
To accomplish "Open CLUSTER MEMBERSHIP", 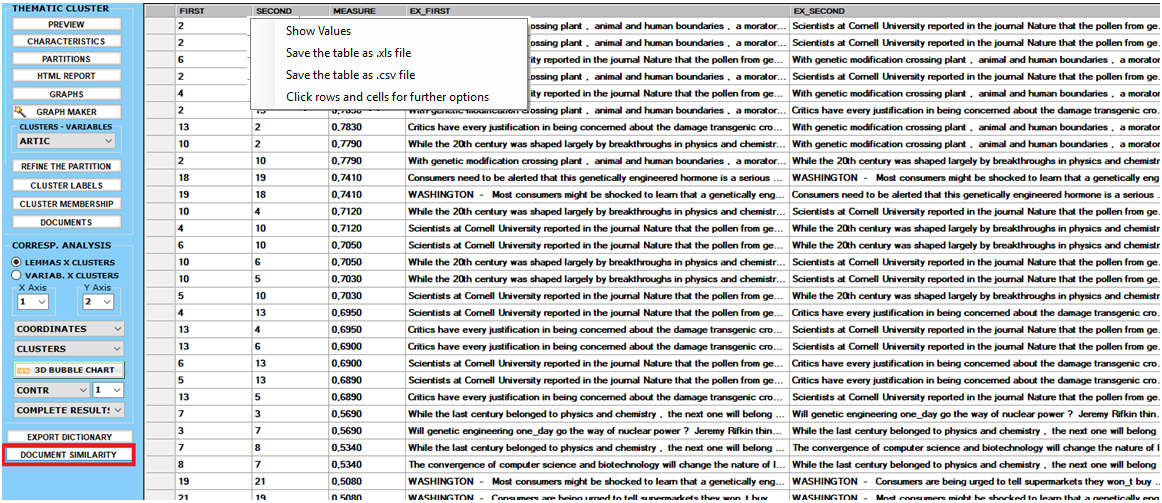I will pyautogui.click(x=66, y=204).
